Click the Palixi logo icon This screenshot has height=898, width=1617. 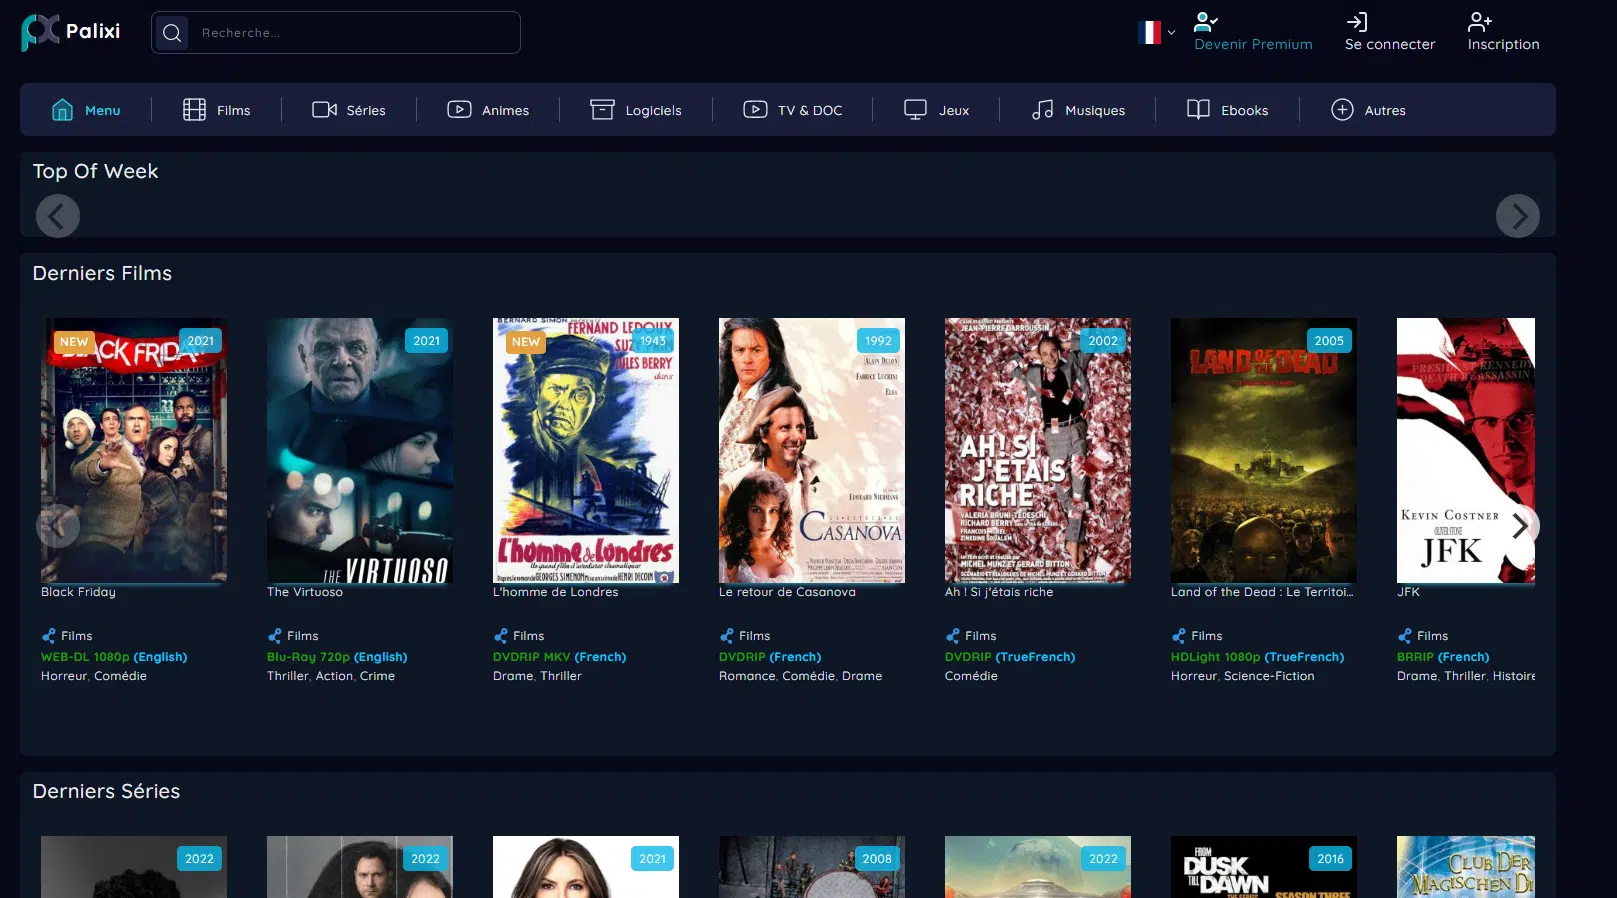pos(40,32)
